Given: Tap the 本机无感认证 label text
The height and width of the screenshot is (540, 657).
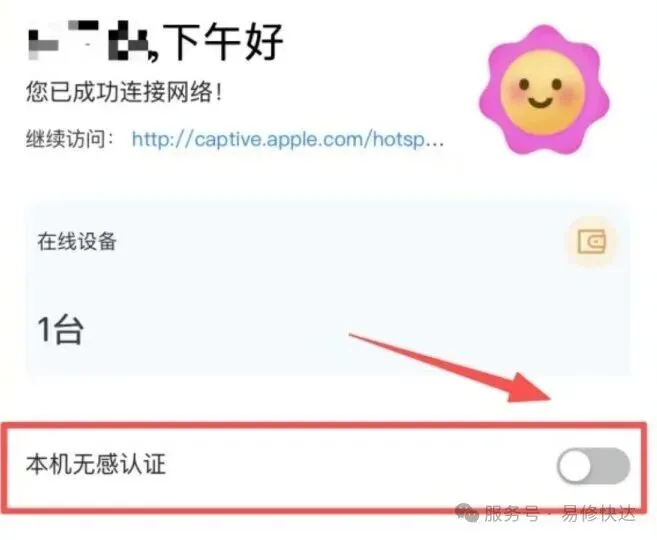Looking at the screenshot, I should 96,465.
